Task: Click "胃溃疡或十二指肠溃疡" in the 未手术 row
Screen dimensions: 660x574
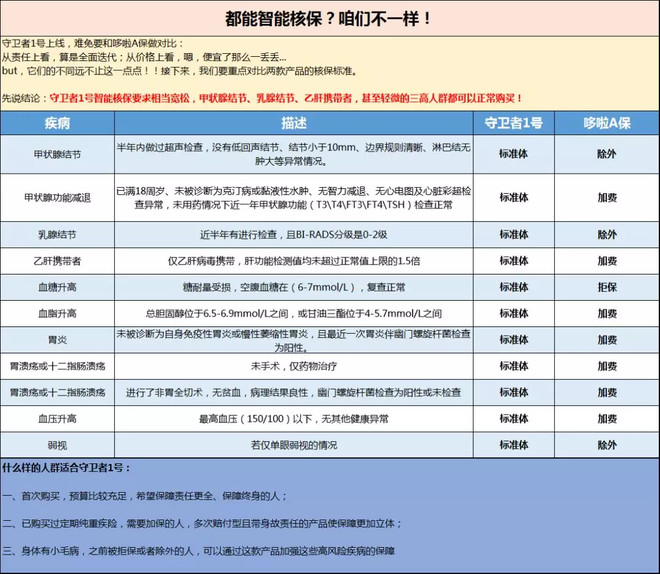Action: [57, 367]
